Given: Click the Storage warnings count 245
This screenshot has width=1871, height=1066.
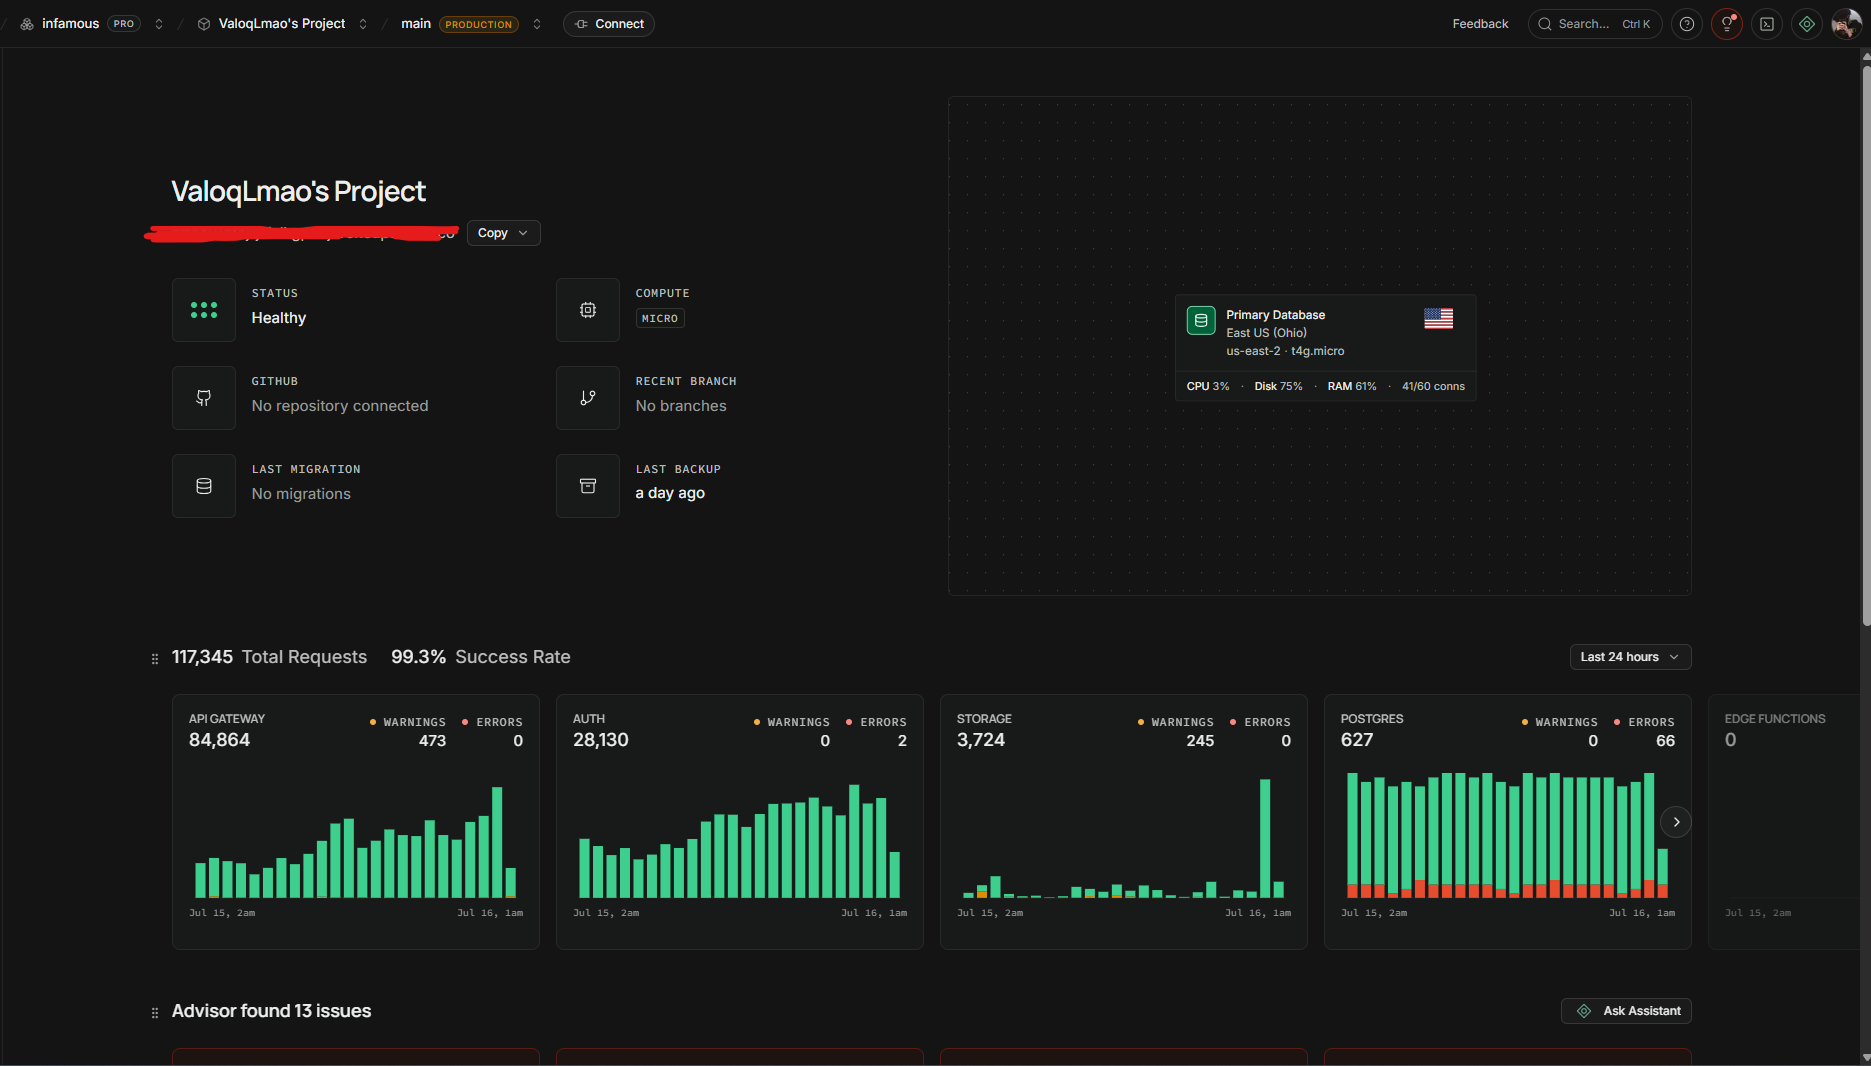Looking at the screenshot, I should click(x=1200, y=741).
